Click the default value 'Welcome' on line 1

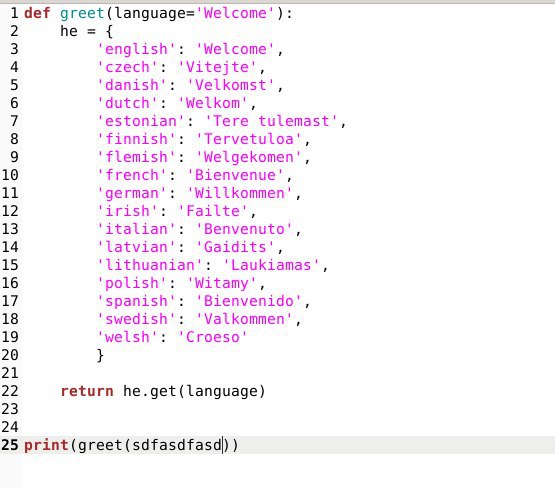pos(235,13)
